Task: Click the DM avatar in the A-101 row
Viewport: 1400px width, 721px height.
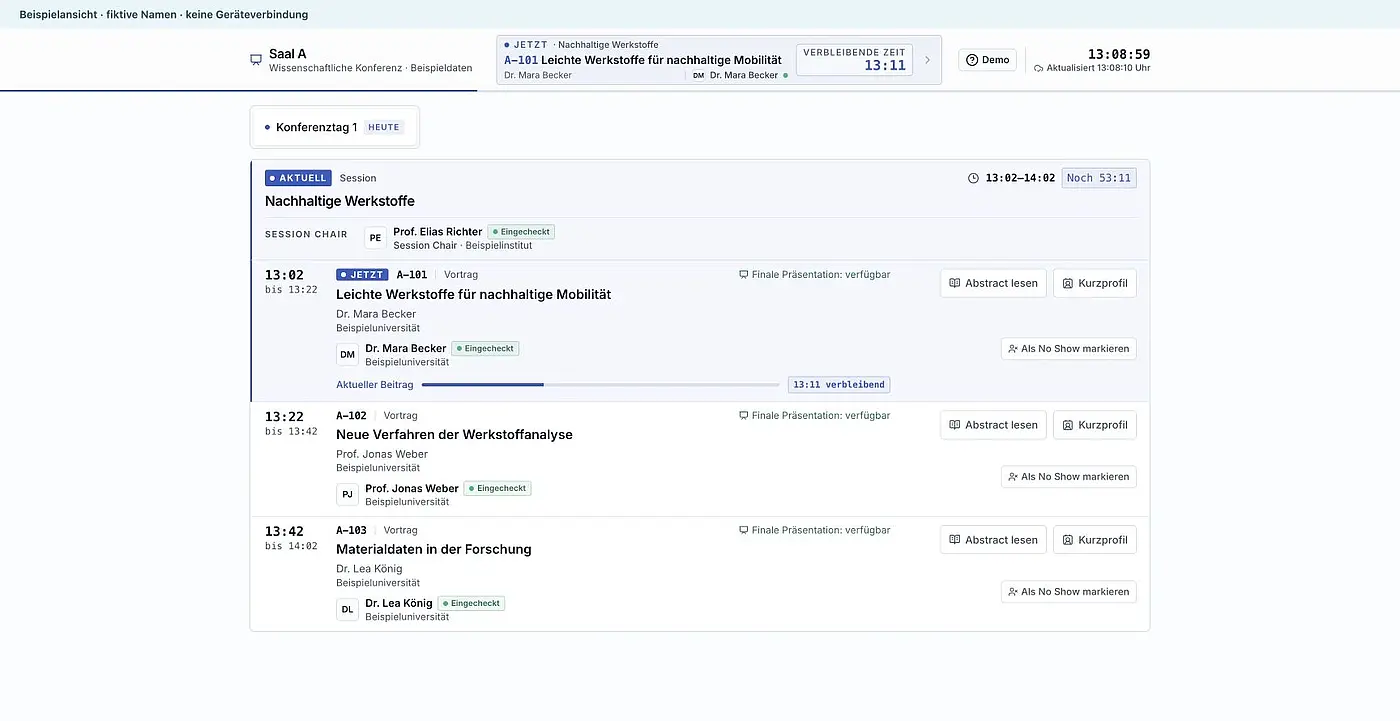Action: 347,355
